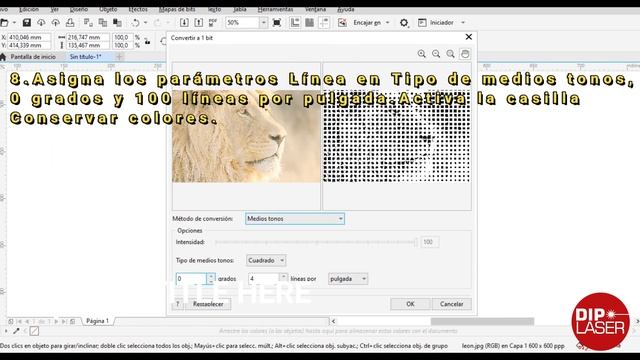Click the Restablecer button
640x360 pixels.
point(208,304)
